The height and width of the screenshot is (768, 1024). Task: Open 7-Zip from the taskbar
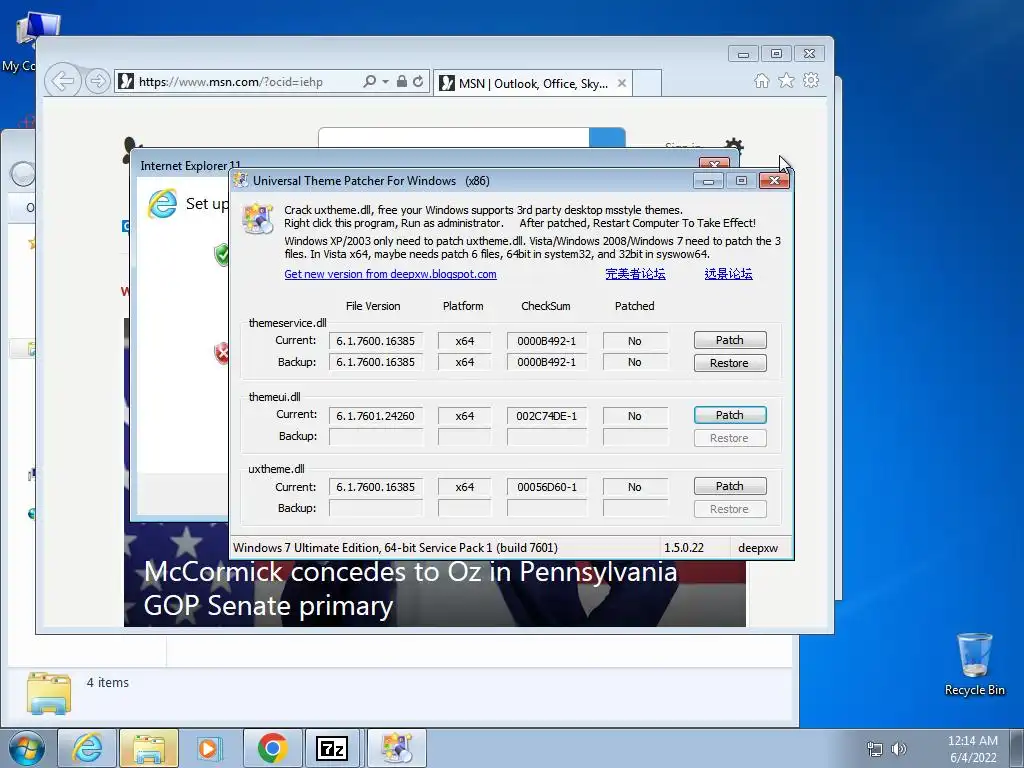click(332, 748)
